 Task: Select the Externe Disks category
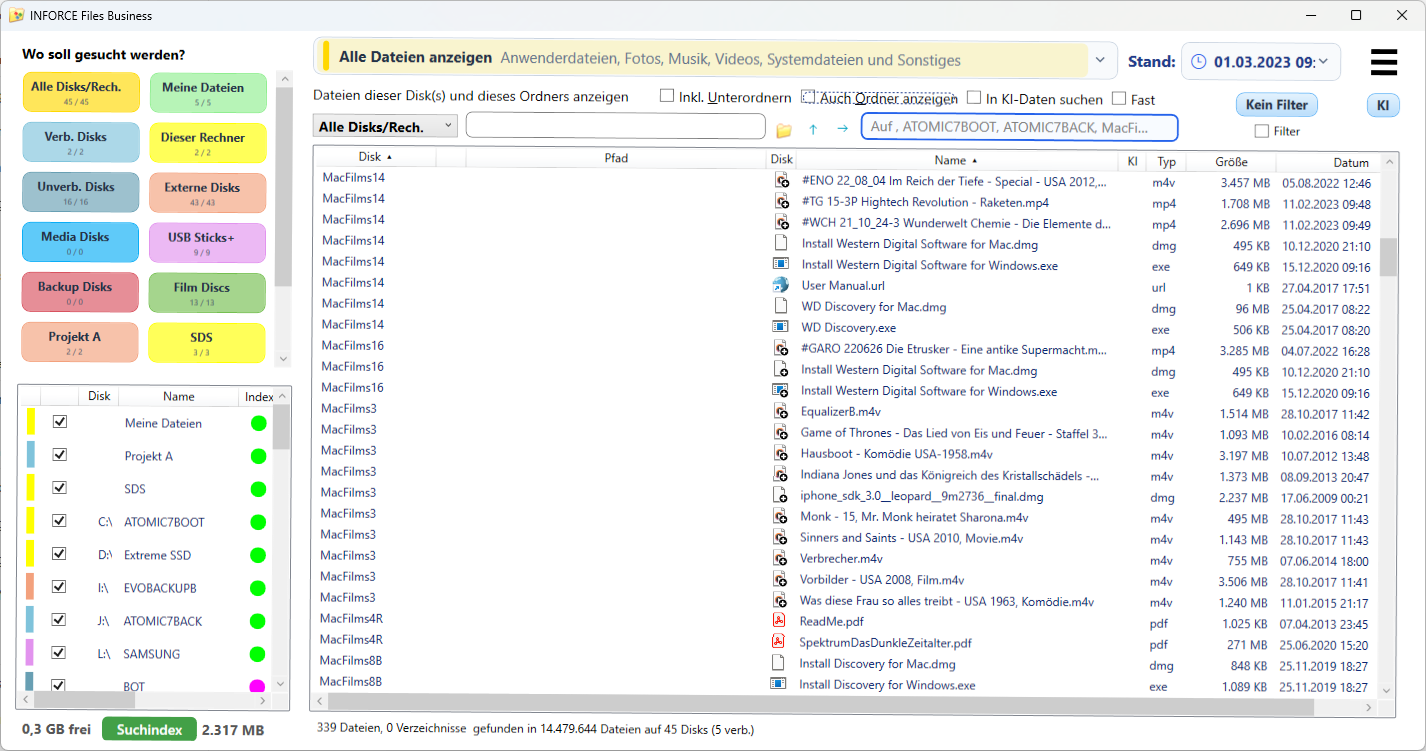click(x=208, y=192)
